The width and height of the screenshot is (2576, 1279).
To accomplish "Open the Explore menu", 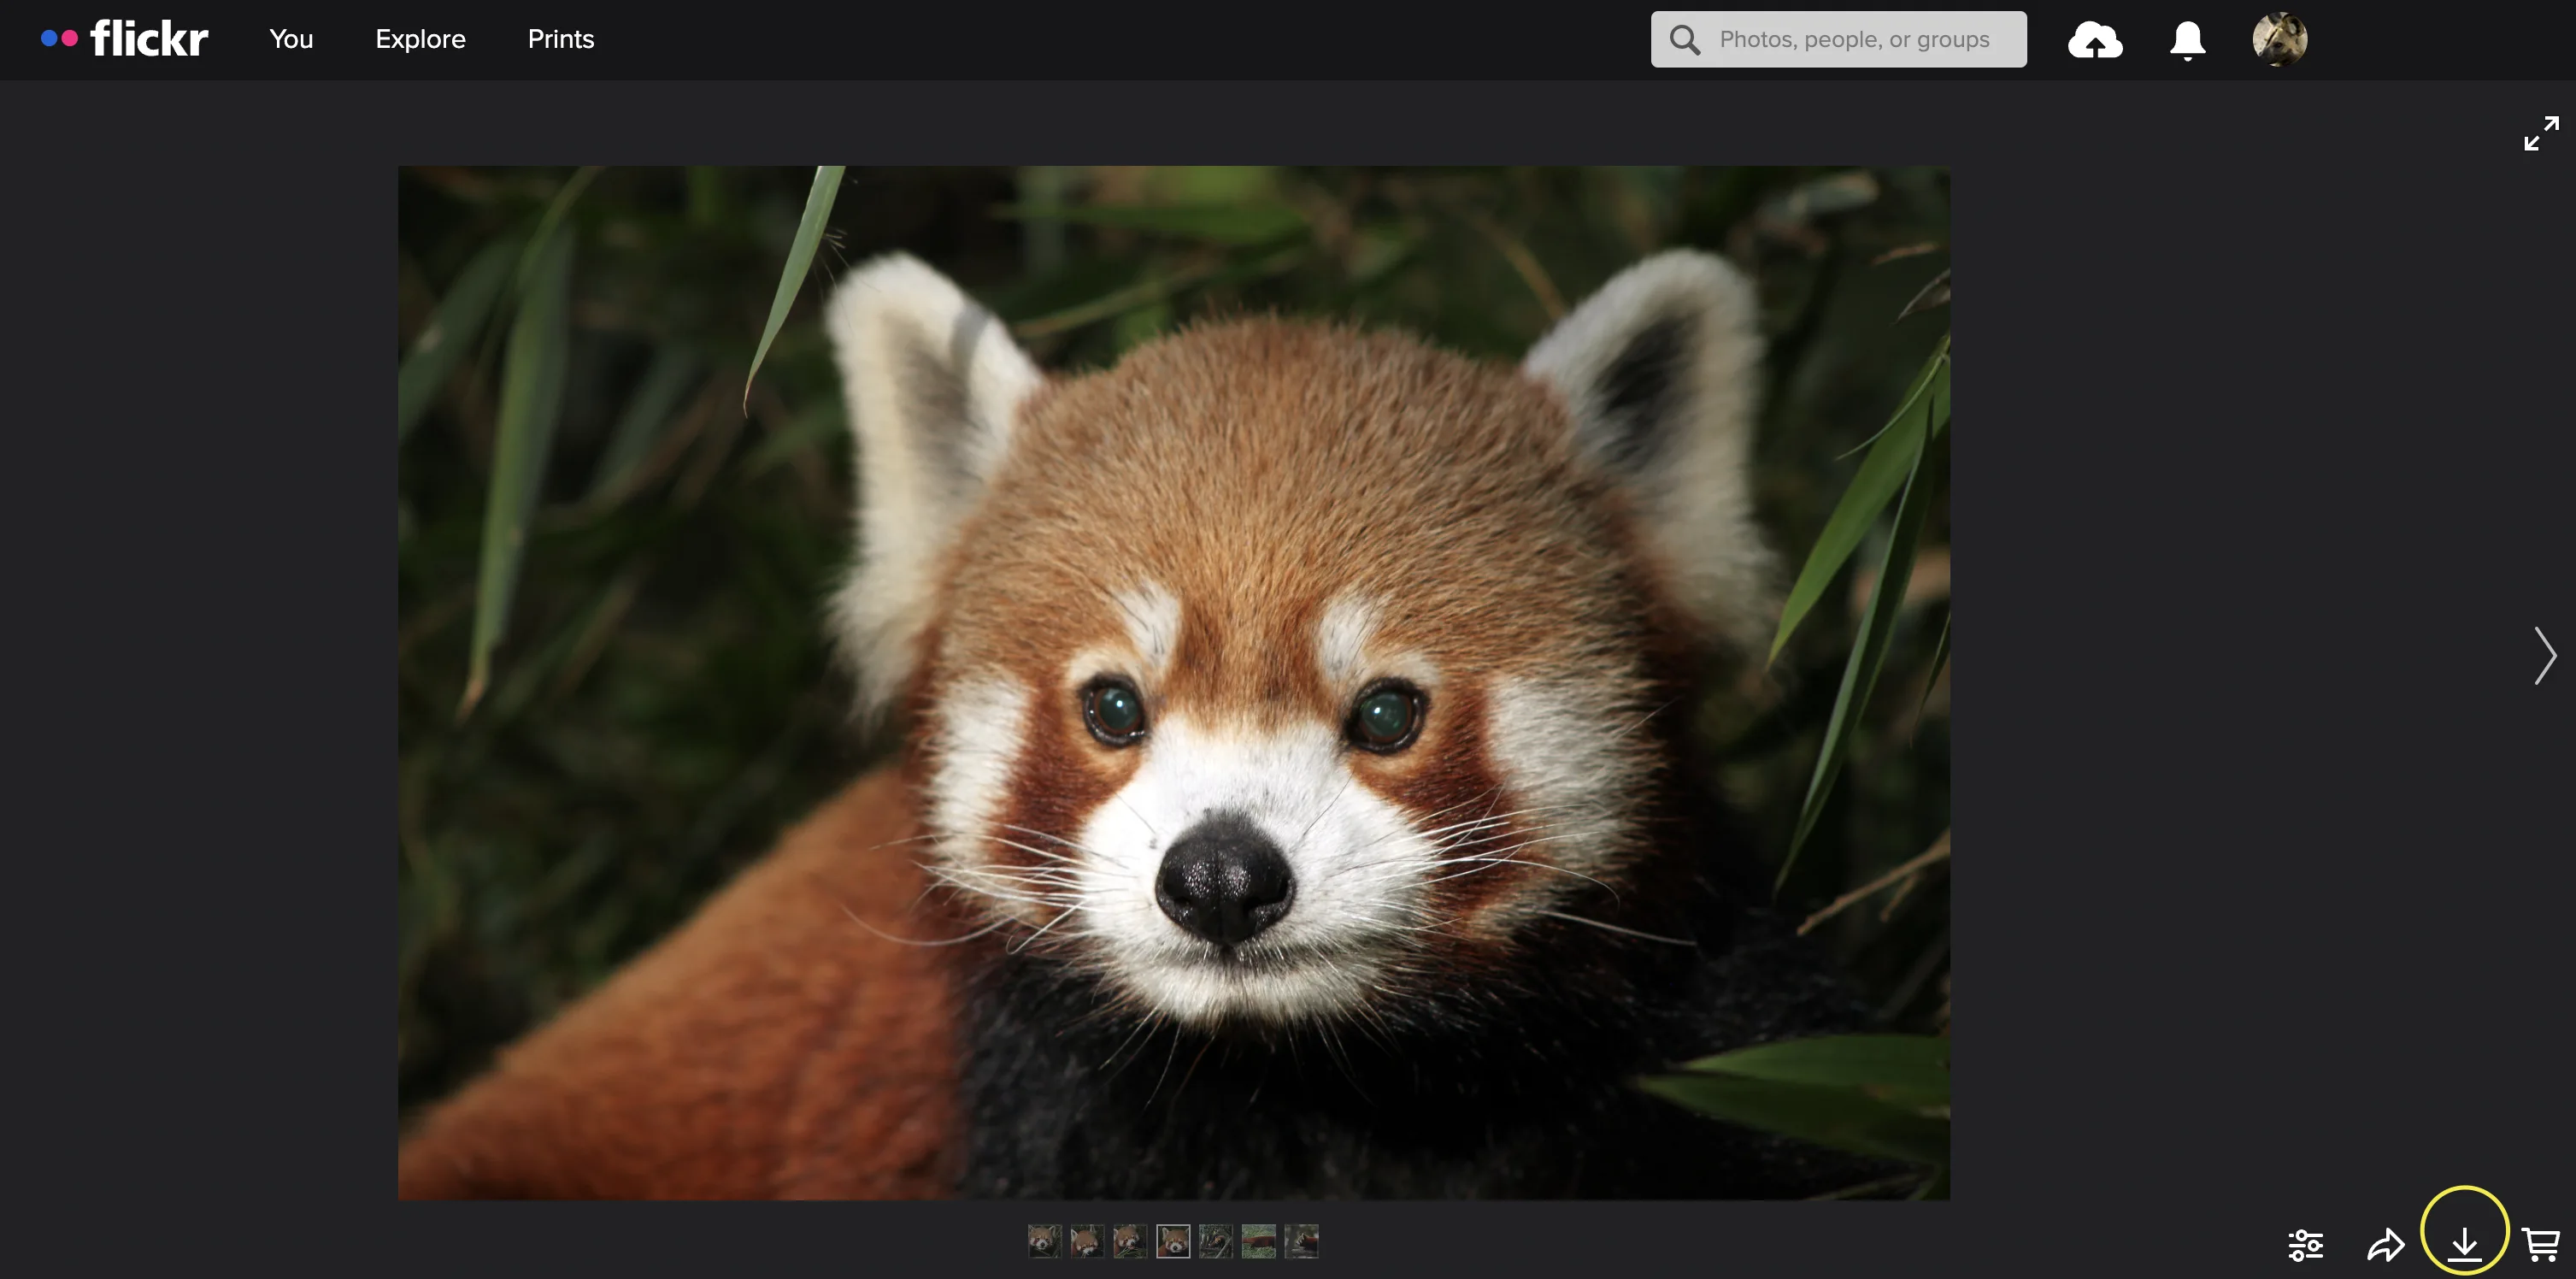I will coord(420,39).
